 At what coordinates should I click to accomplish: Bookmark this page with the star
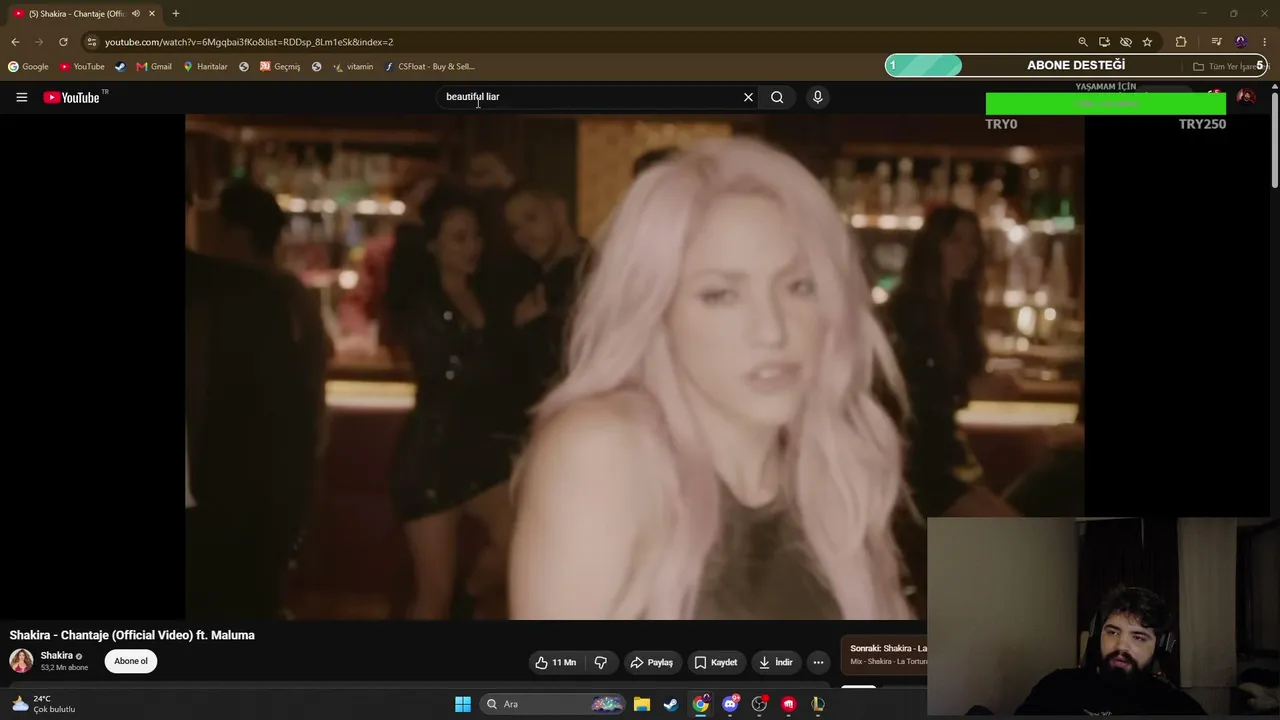pyautogui.click(x=1147, y=42)
